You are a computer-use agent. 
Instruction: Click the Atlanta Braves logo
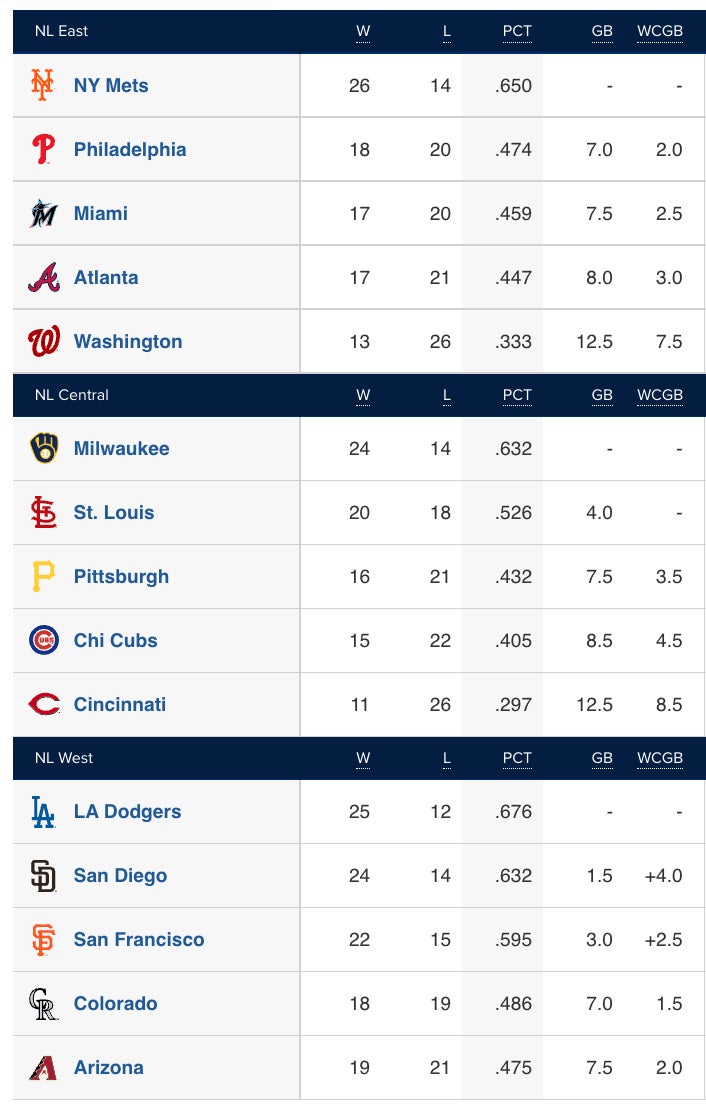coord(43,277)
